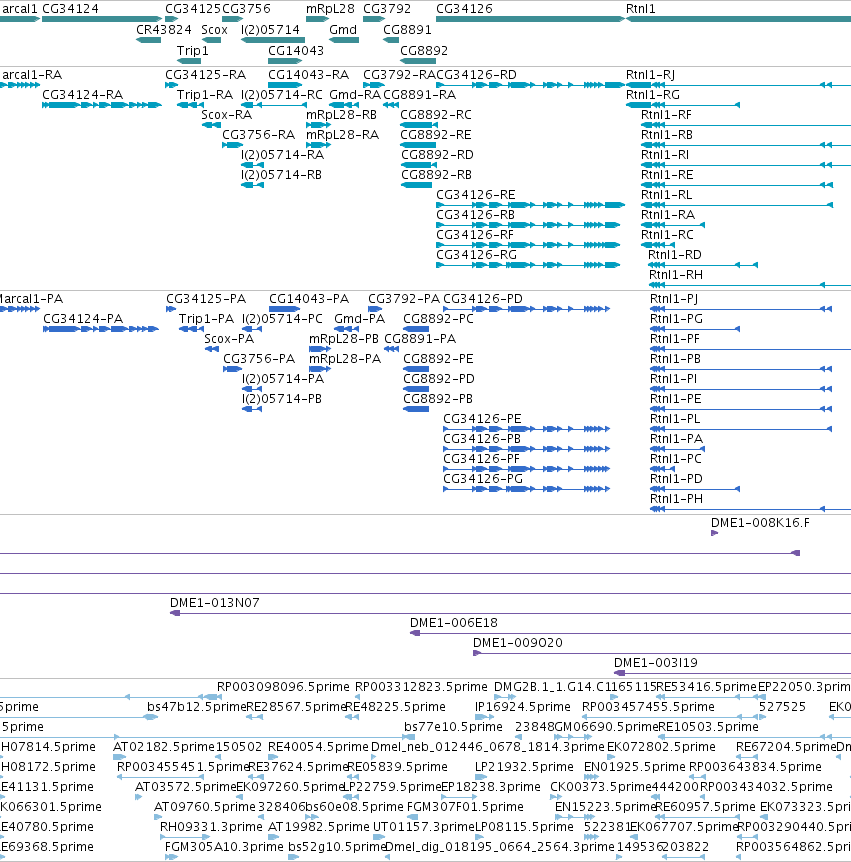Select clone DME1-013N07 label

click(214, 603)
